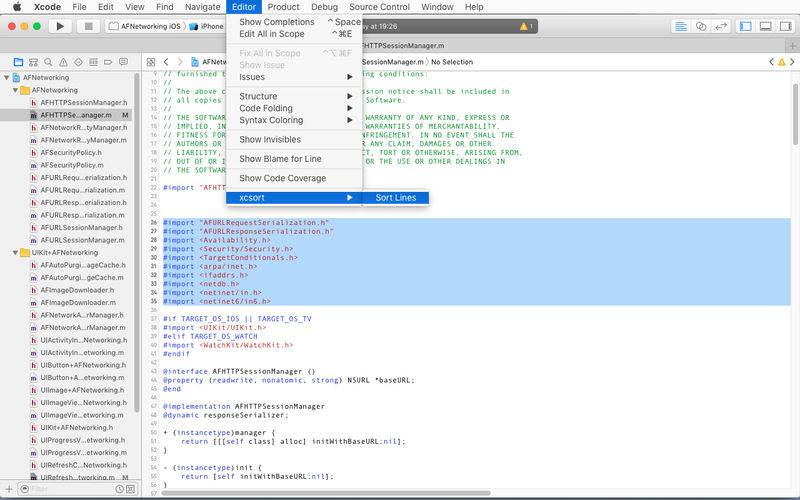Select Show Completions menu item

coord(294,22)
